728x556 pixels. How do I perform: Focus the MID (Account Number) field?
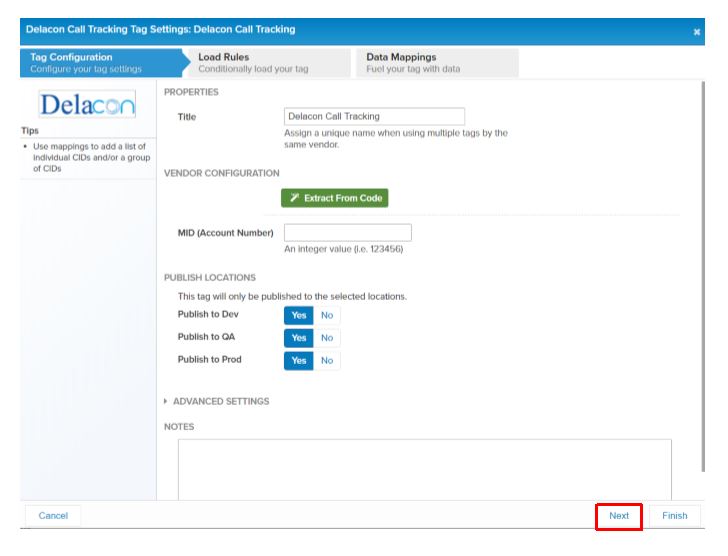click(x=348, y=233)
